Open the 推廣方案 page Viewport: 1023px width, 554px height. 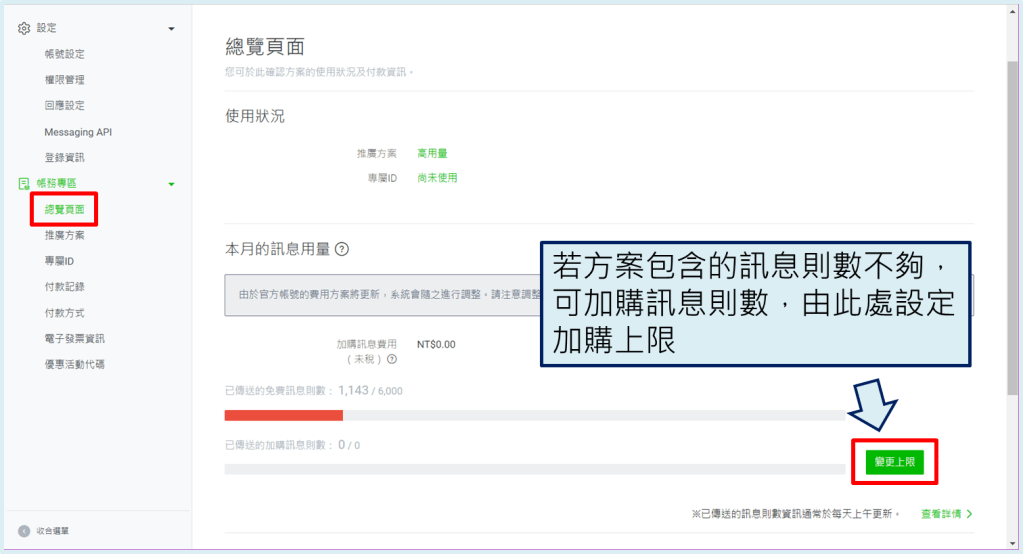pos(64,236)
